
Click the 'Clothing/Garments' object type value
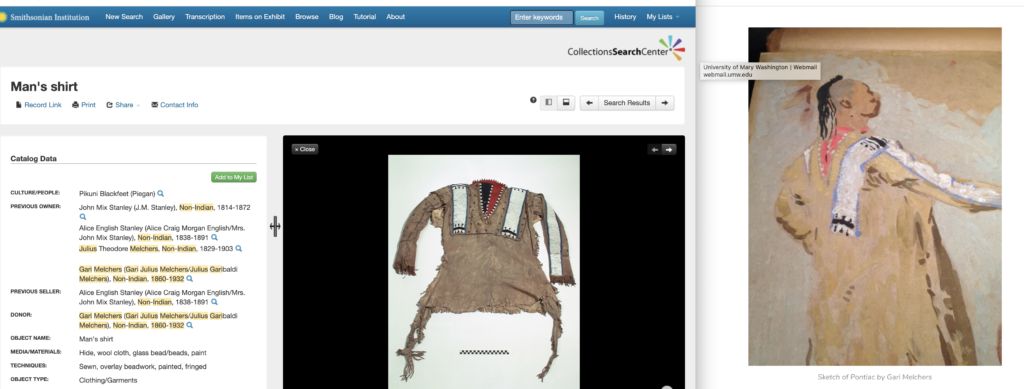(108, 380)
